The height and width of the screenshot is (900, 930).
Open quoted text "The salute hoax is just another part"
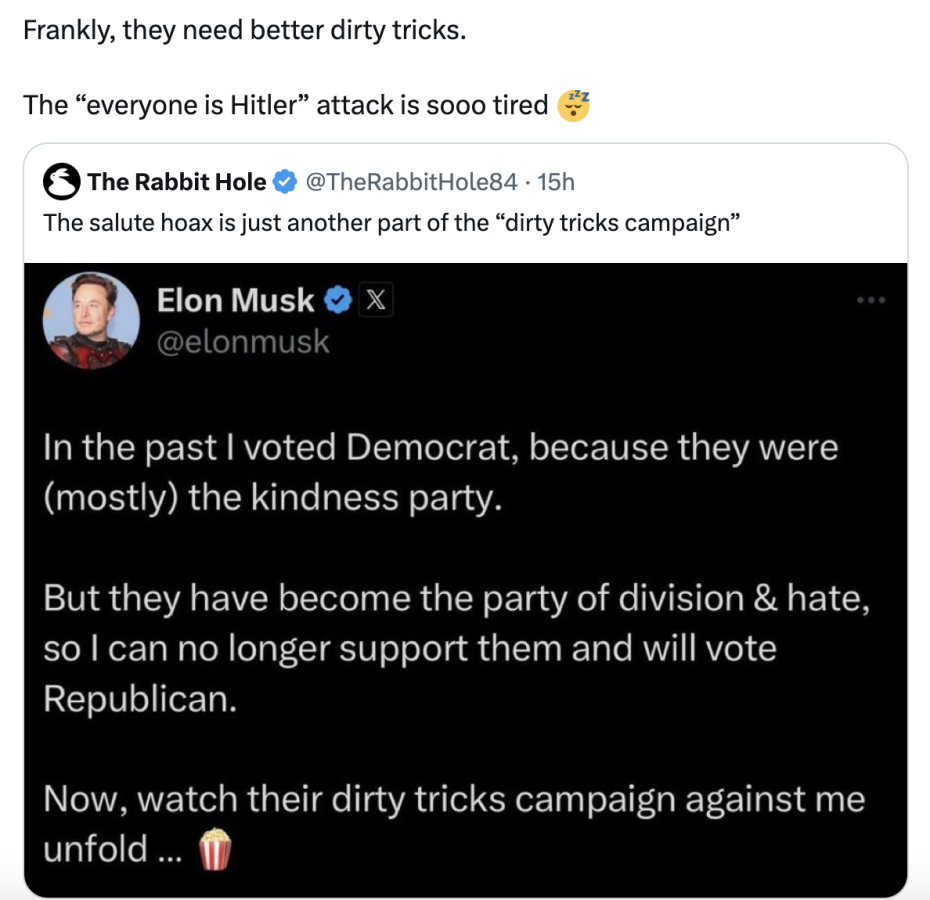click(x=390, y=221)
